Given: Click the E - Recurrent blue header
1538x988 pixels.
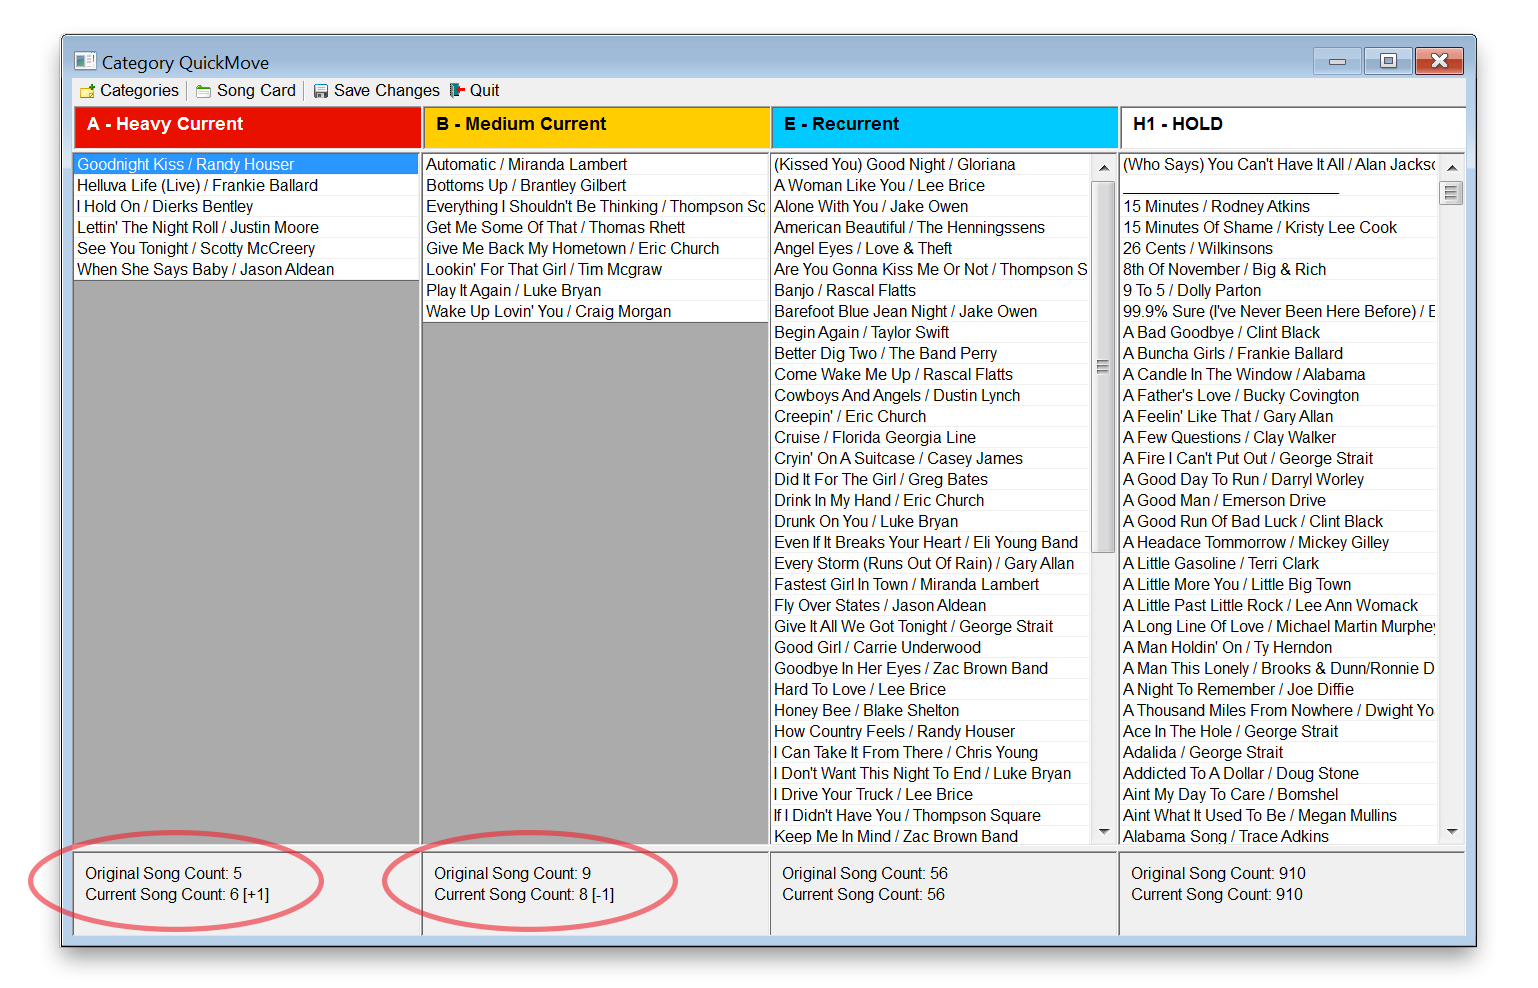Looking at the screenshot, I should tap(943, 126).
